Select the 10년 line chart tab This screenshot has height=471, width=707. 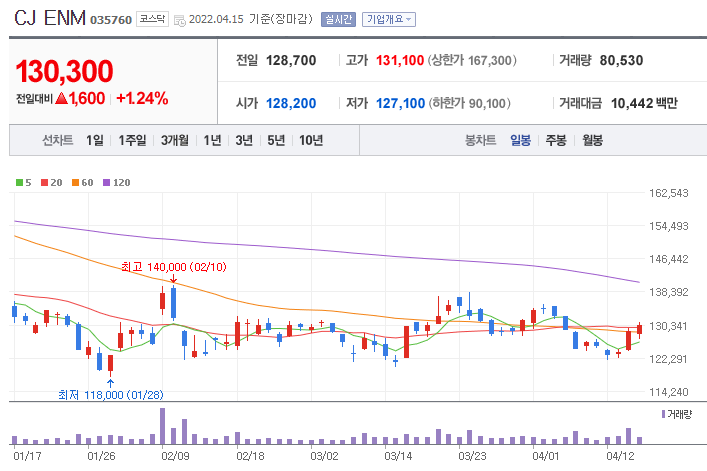click(311, 140)
